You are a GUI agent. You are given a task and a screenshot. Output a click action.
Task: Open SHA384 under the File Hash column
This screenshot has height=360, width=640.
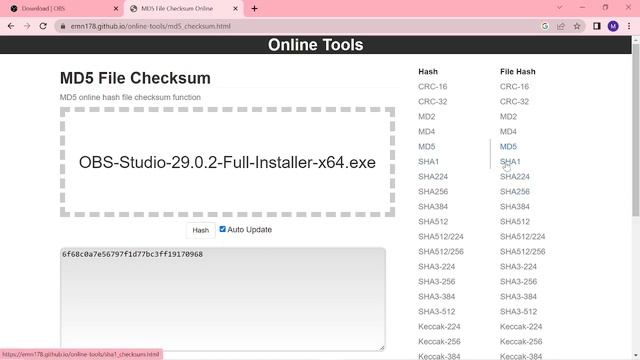pos(515,207)
